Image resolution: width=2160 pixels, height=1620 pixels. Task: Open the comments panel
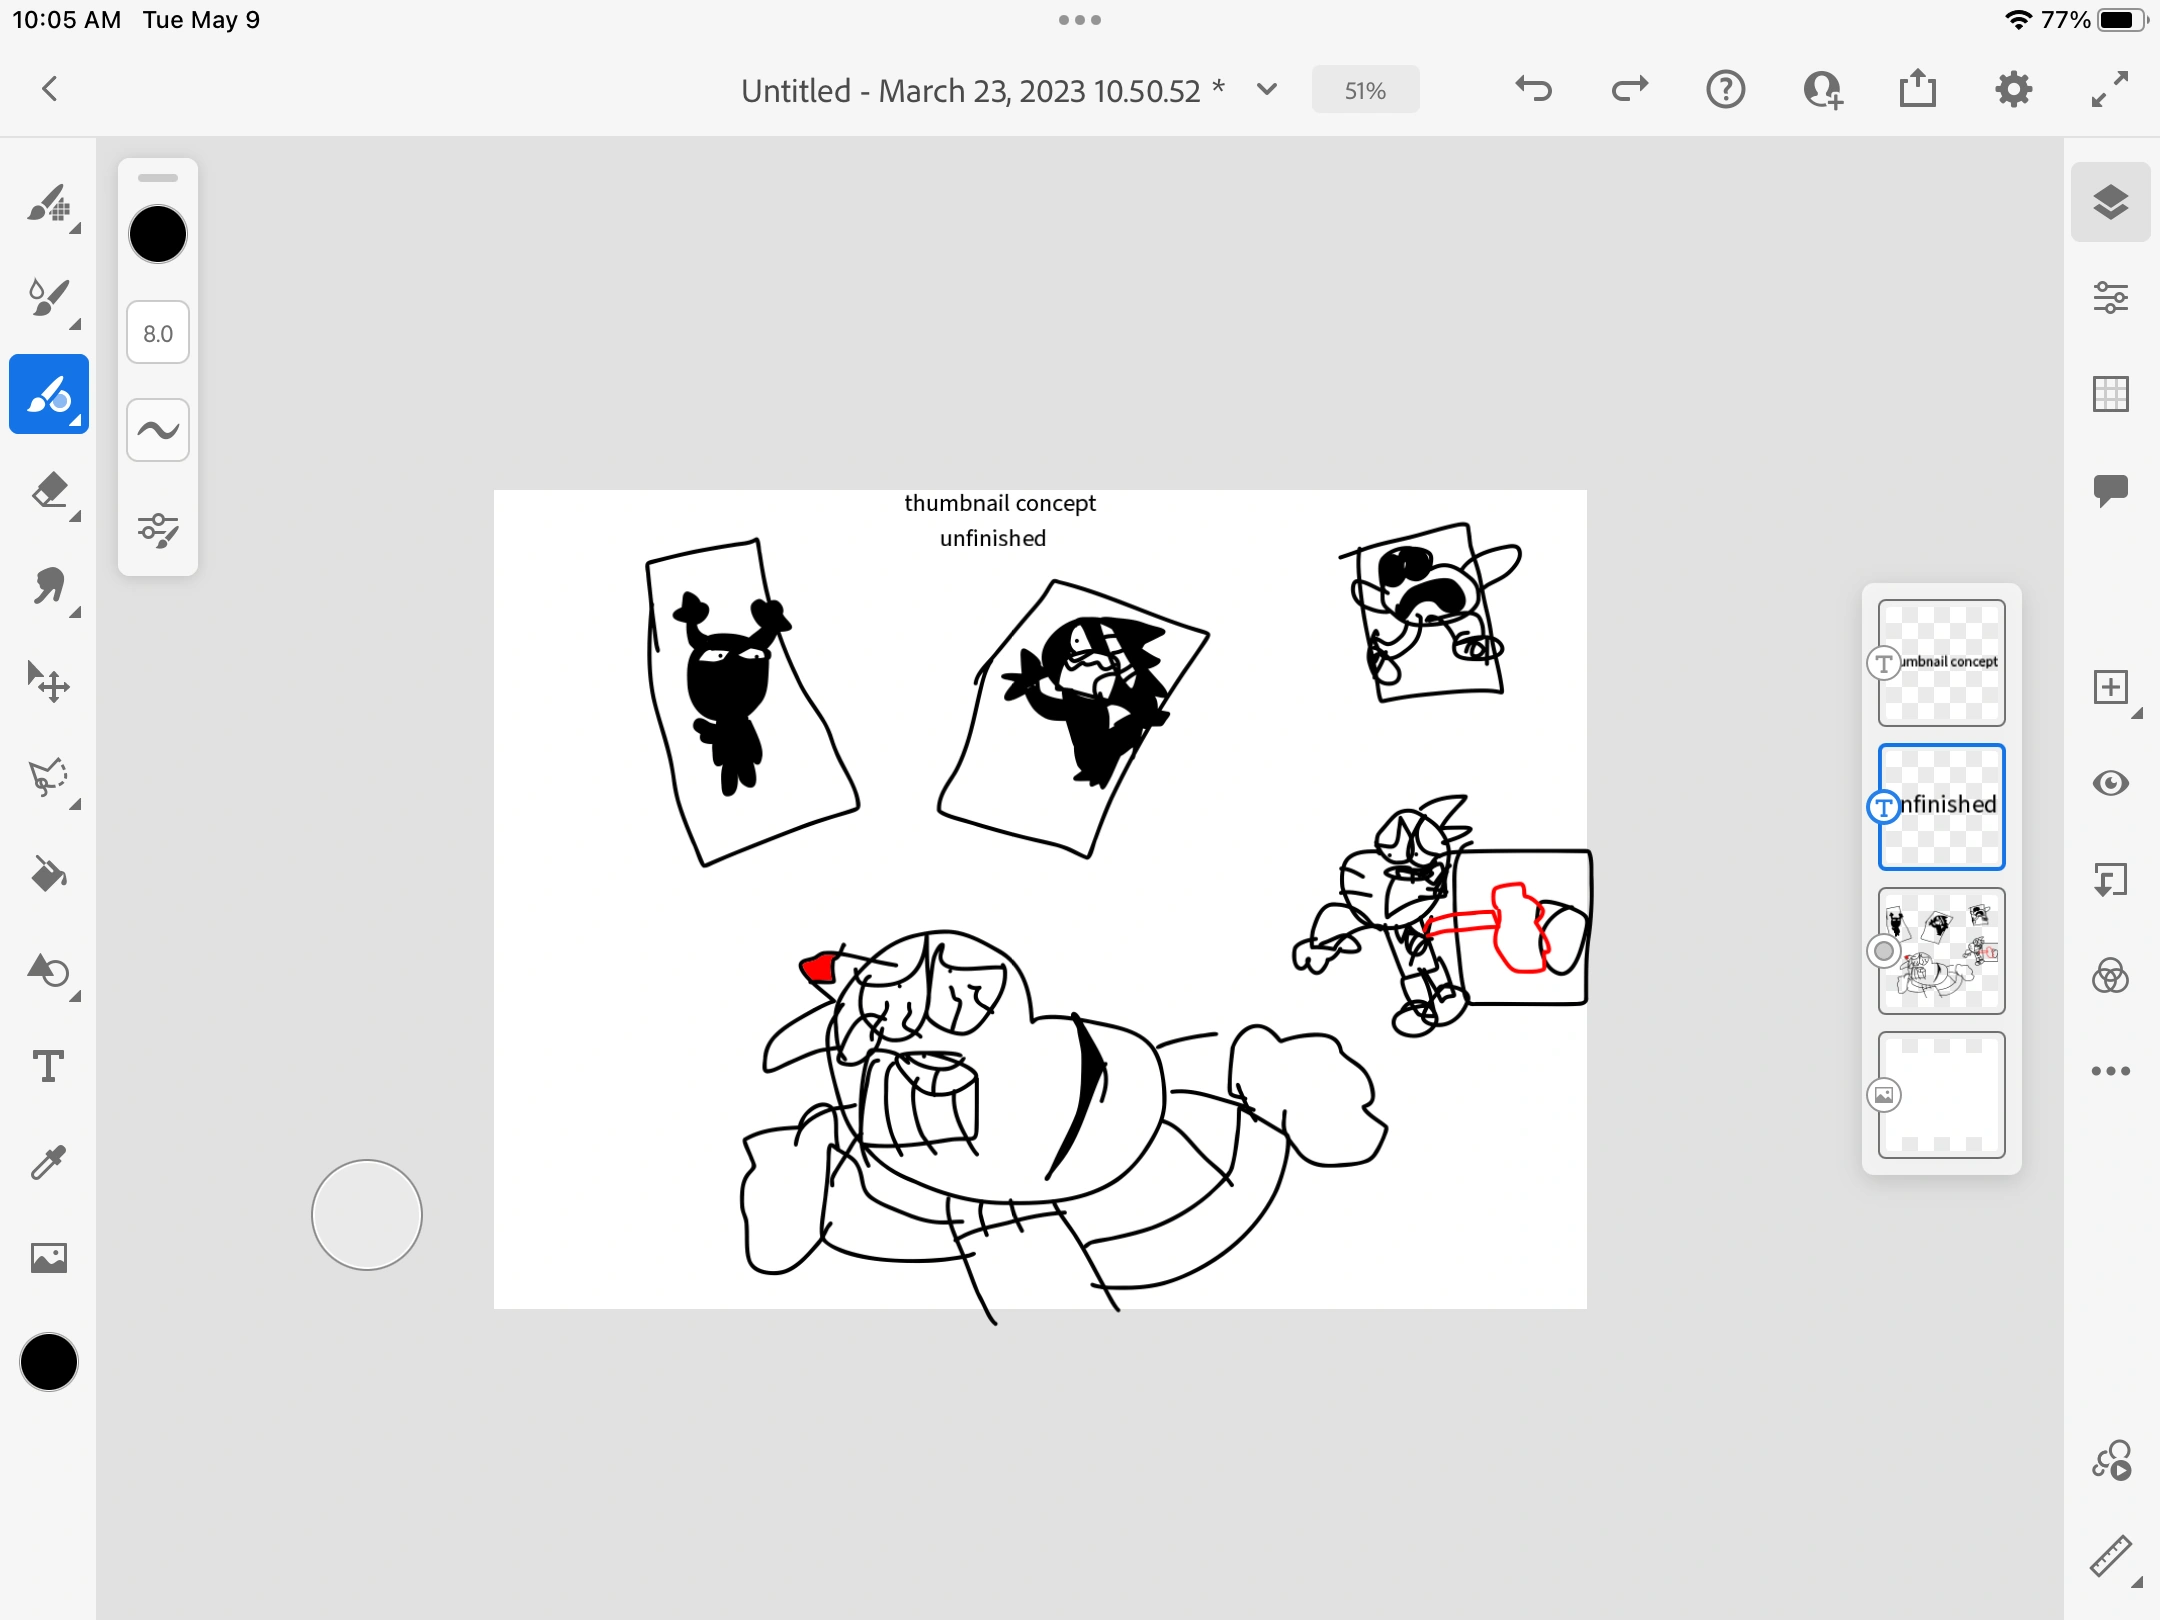click(2110, 490)
